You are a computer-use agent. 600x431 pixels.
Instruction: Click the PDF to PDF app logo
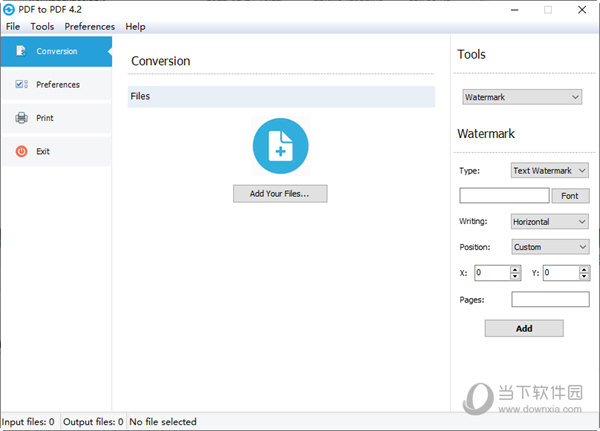coord(9,10)
